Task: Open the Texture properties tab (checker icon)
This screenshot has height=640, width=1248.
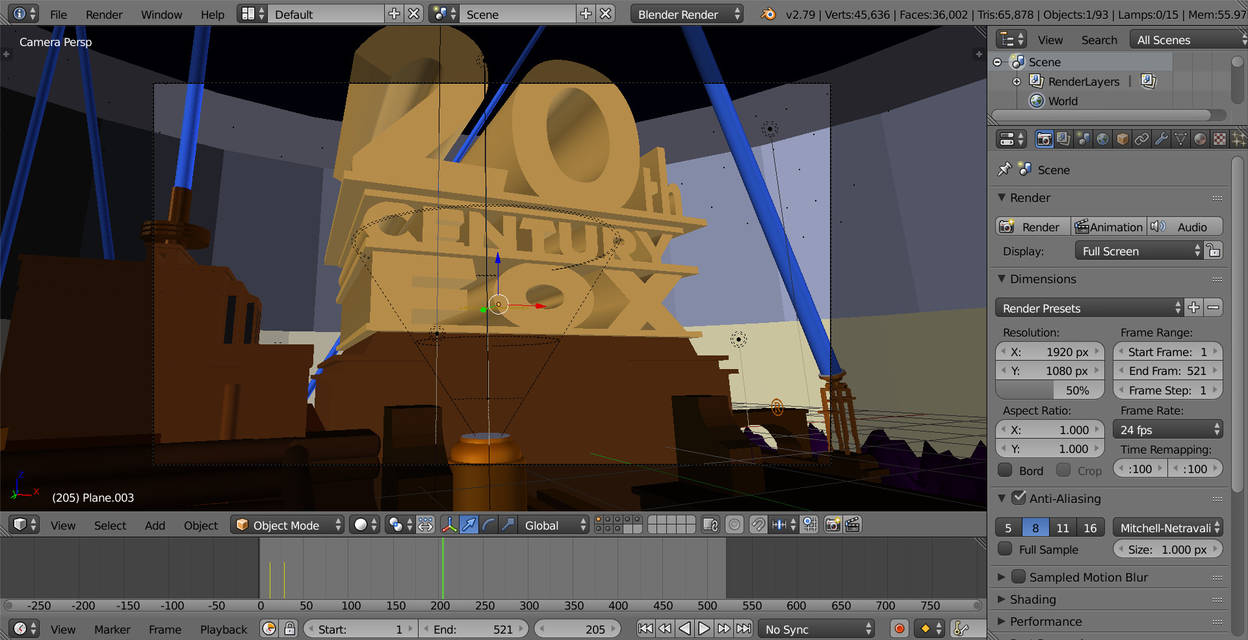Action: (1218, 139)
